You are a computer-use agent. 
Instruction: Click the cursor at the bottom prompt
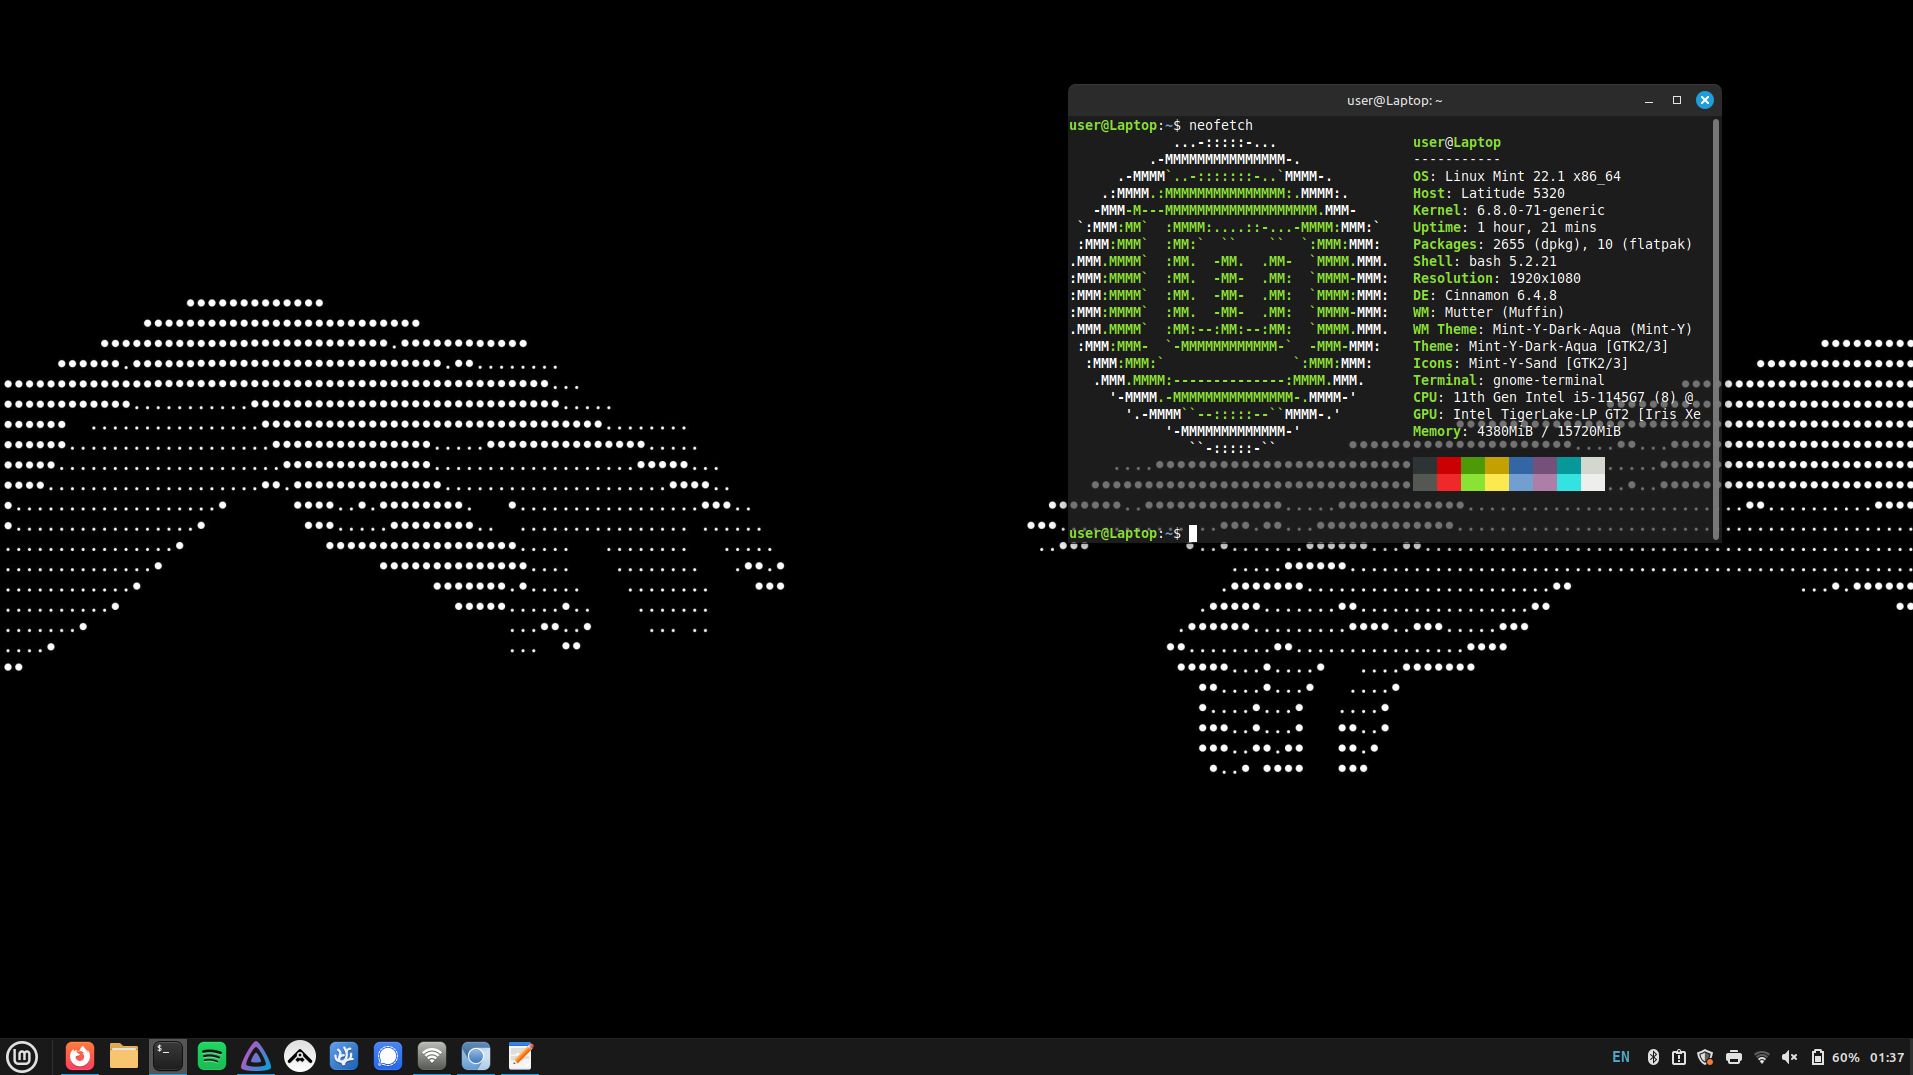(1193, 534)
